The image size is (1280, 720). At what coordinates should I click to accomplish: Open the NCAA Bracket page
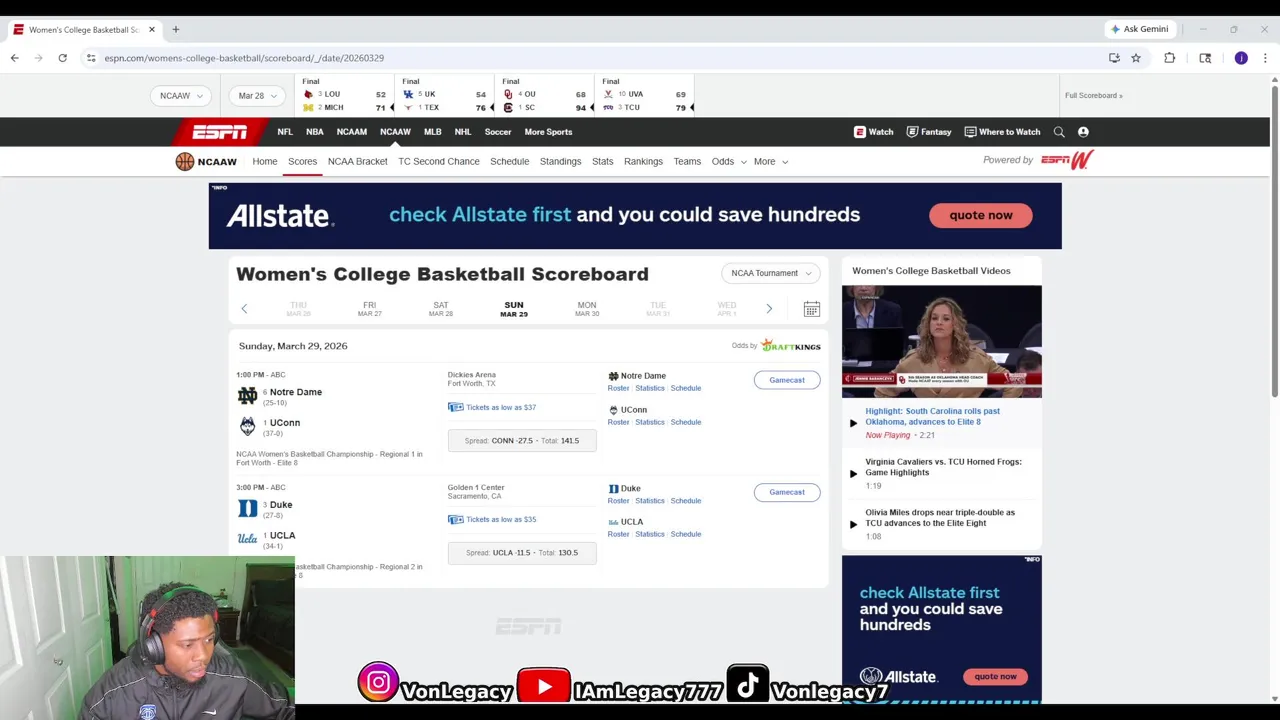point(357,162)
